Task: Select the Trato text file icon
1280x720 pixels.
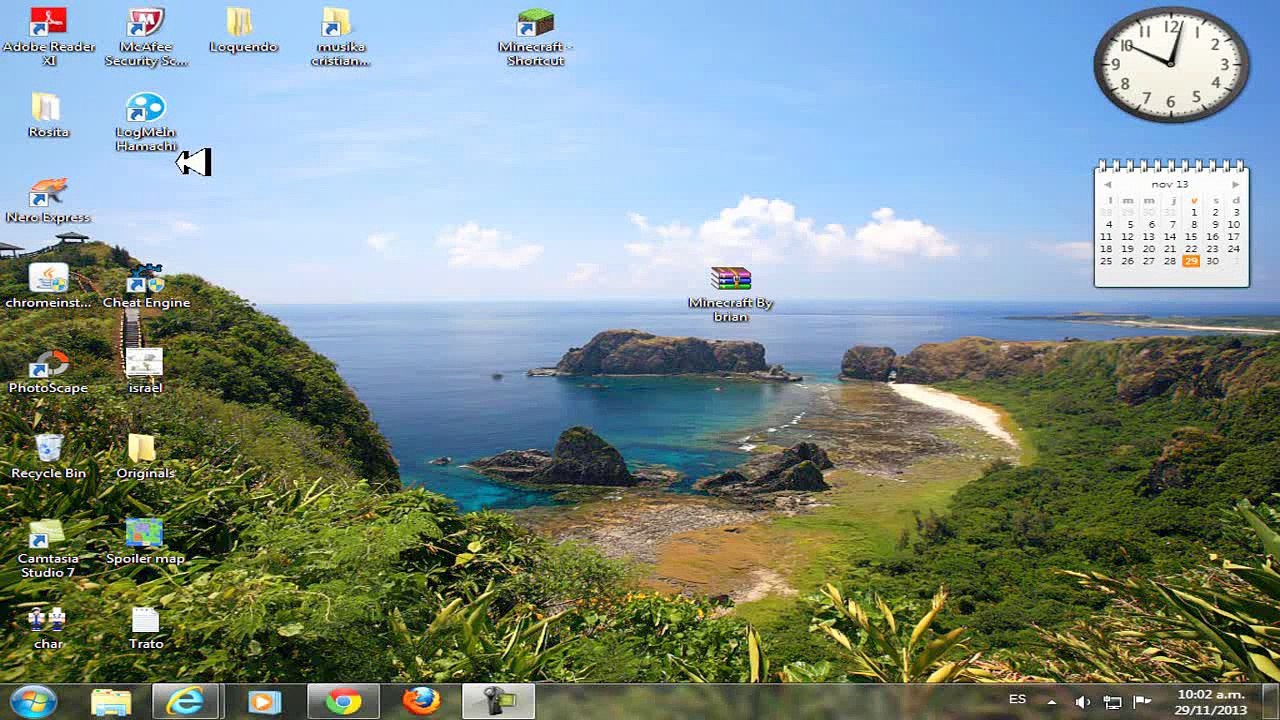Action: [146, 627]
